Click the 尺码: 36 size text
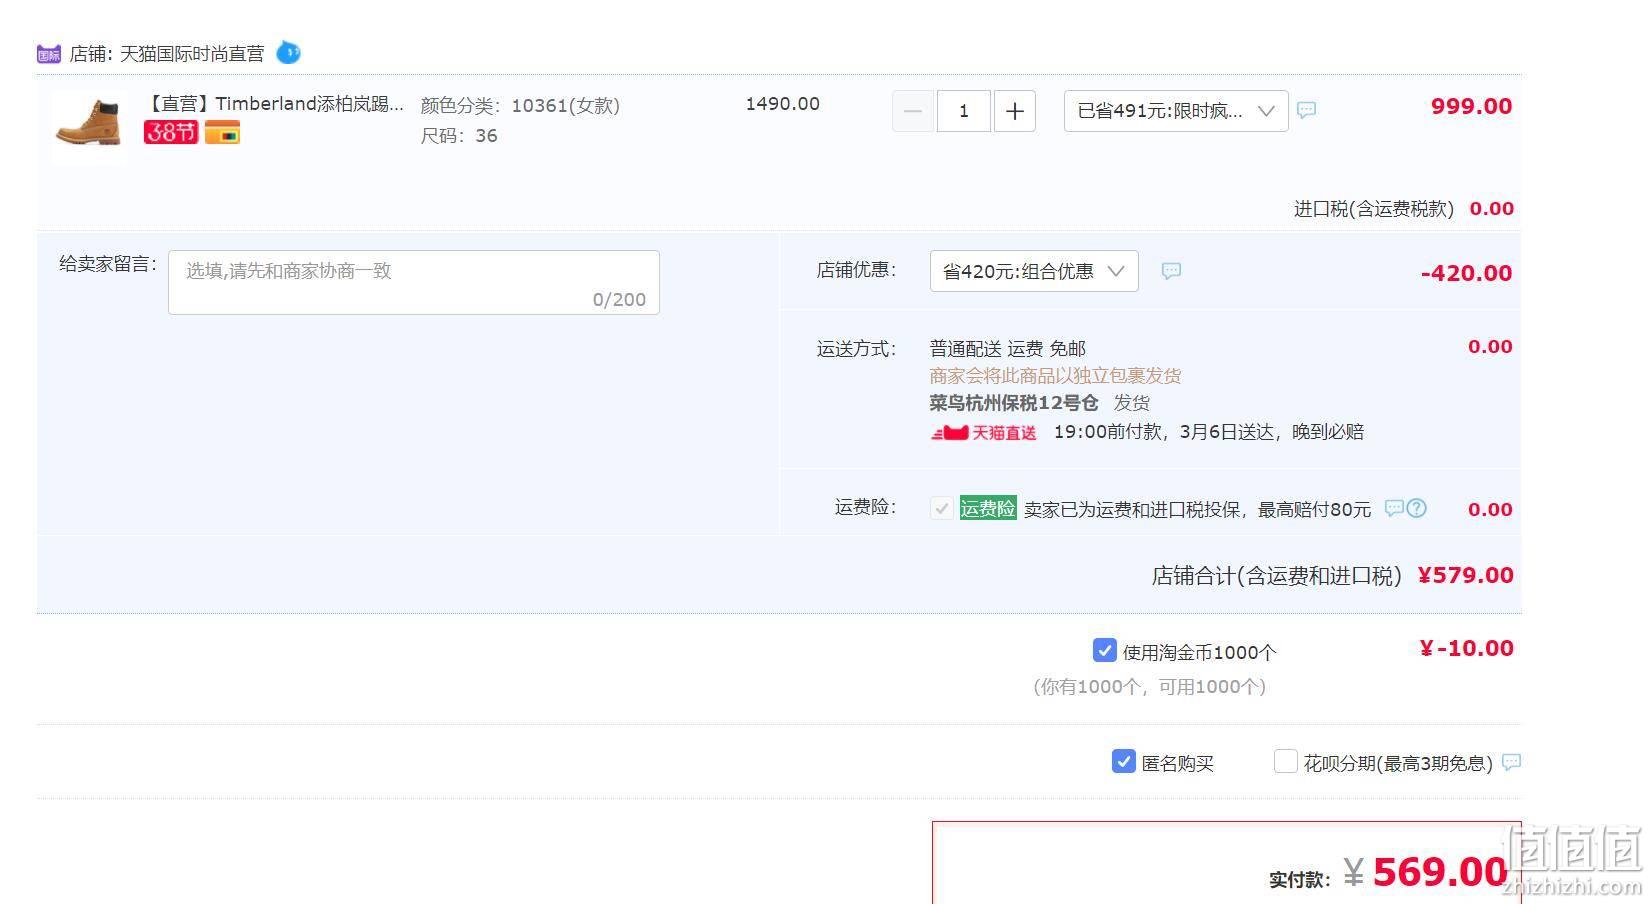This screenshot has height=904, width=1651. [x=459, y=136]
